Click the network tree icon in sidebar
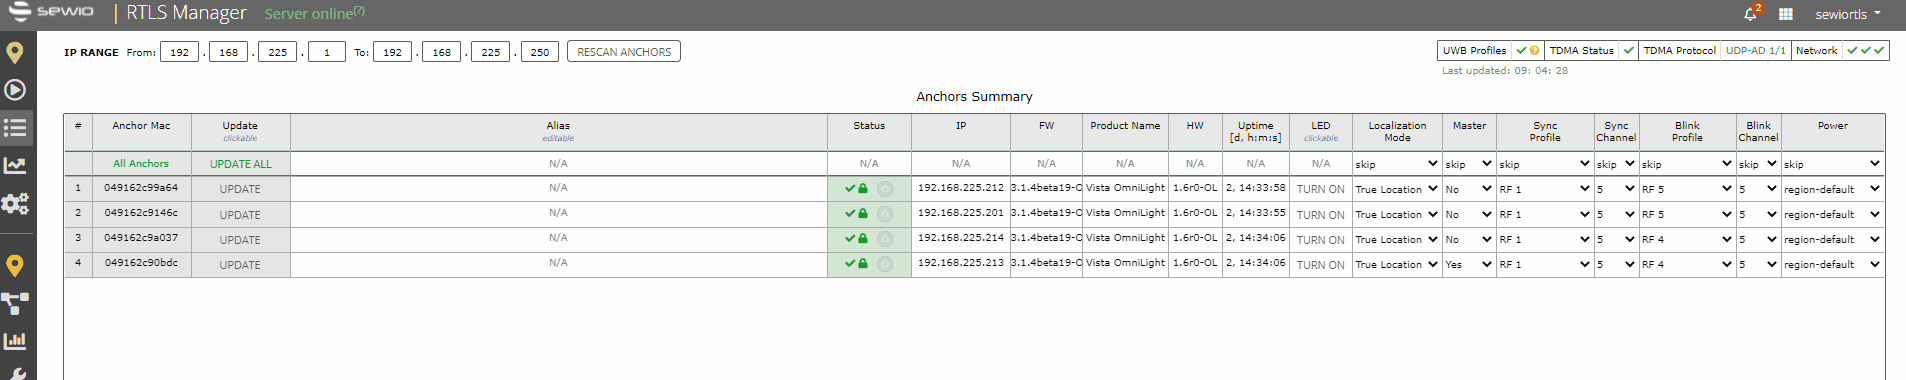1906x380 pixels. pyautogui.click(x=15, y=303)
